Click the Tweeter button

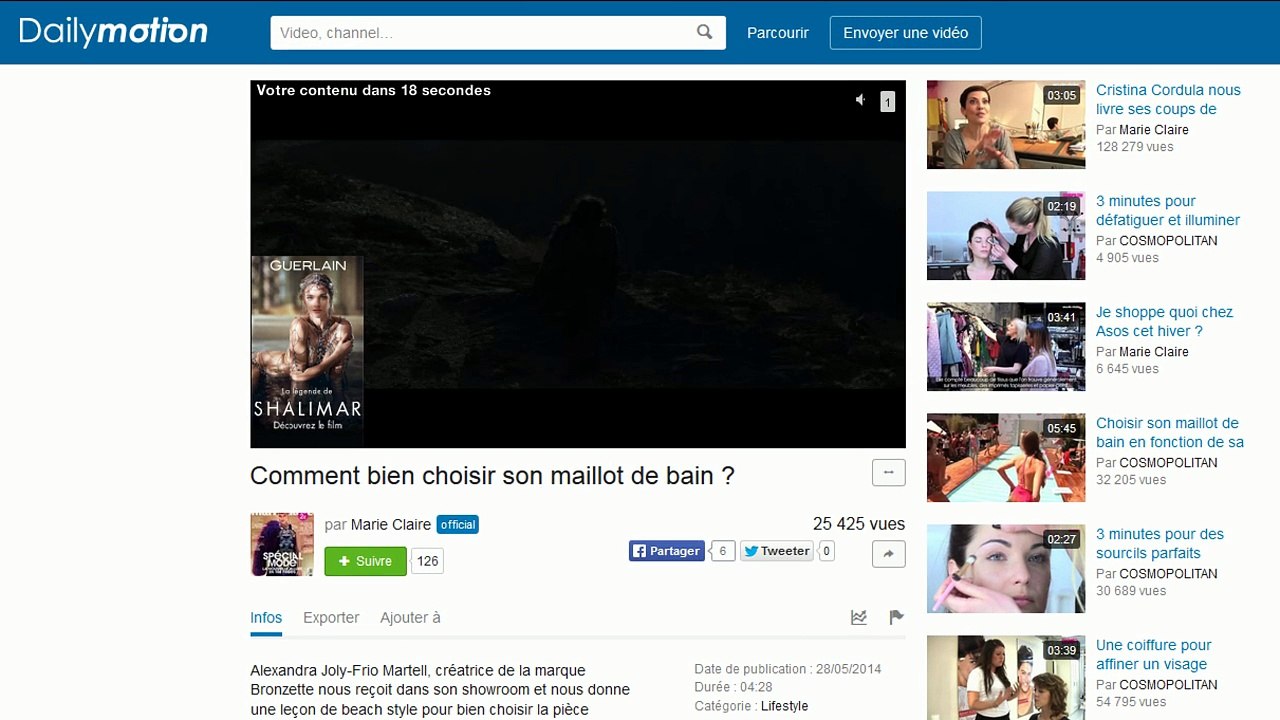pos(776,551)
